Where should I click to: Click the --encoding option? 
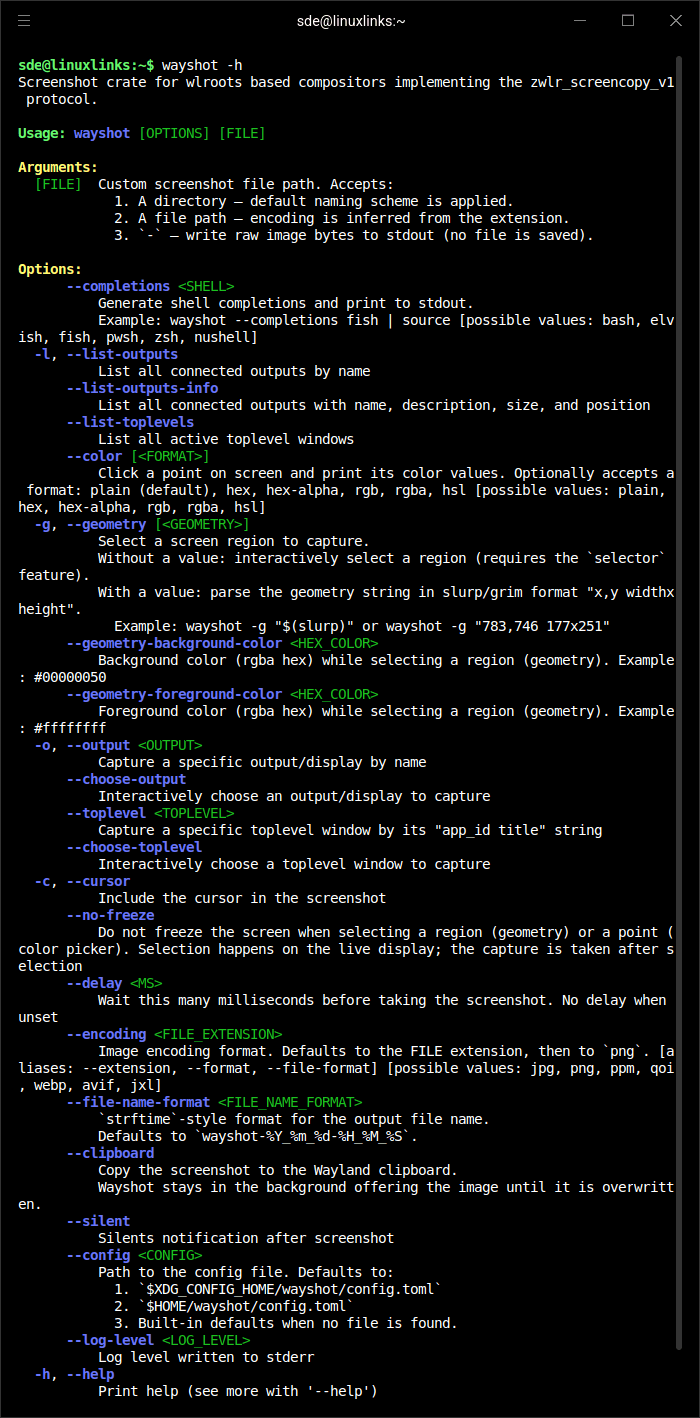click(106, 1034)
